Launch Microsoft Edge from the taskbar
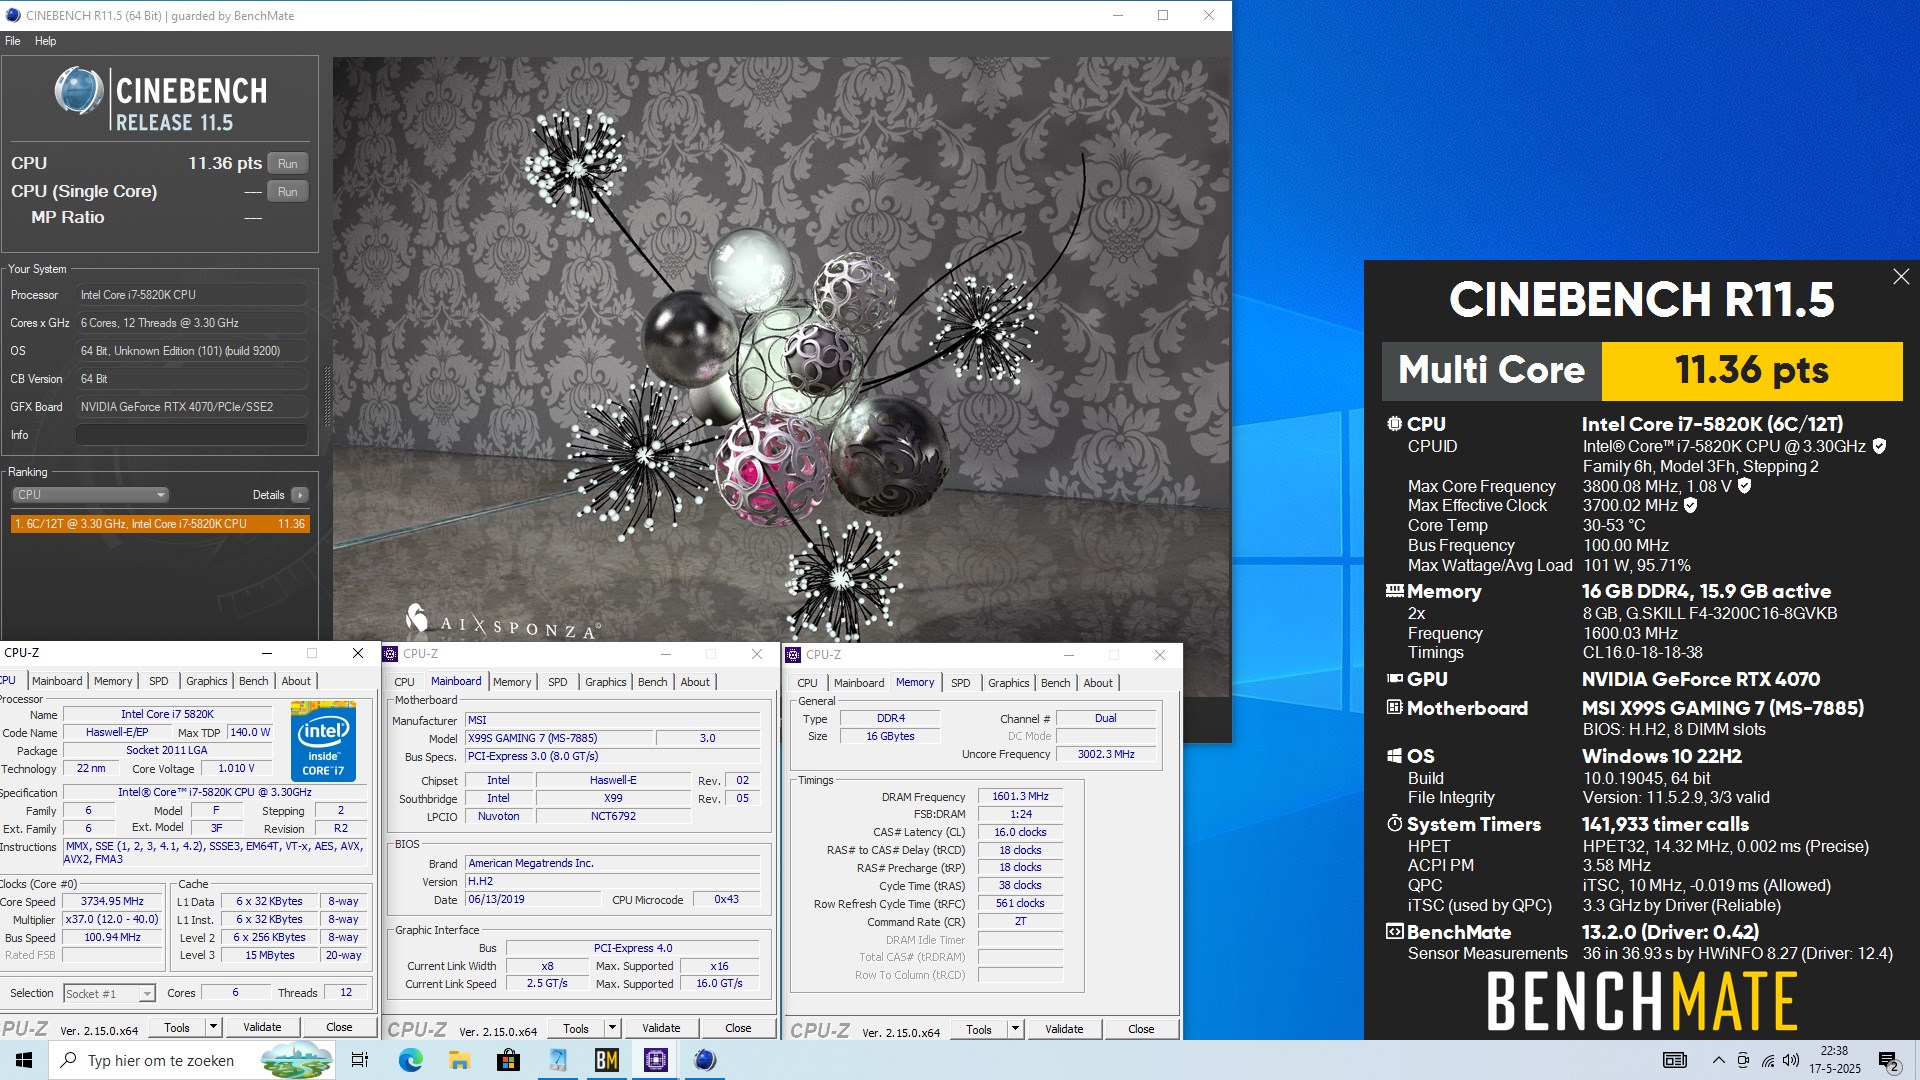The image size is (1920, 1080). [410, 1060]
